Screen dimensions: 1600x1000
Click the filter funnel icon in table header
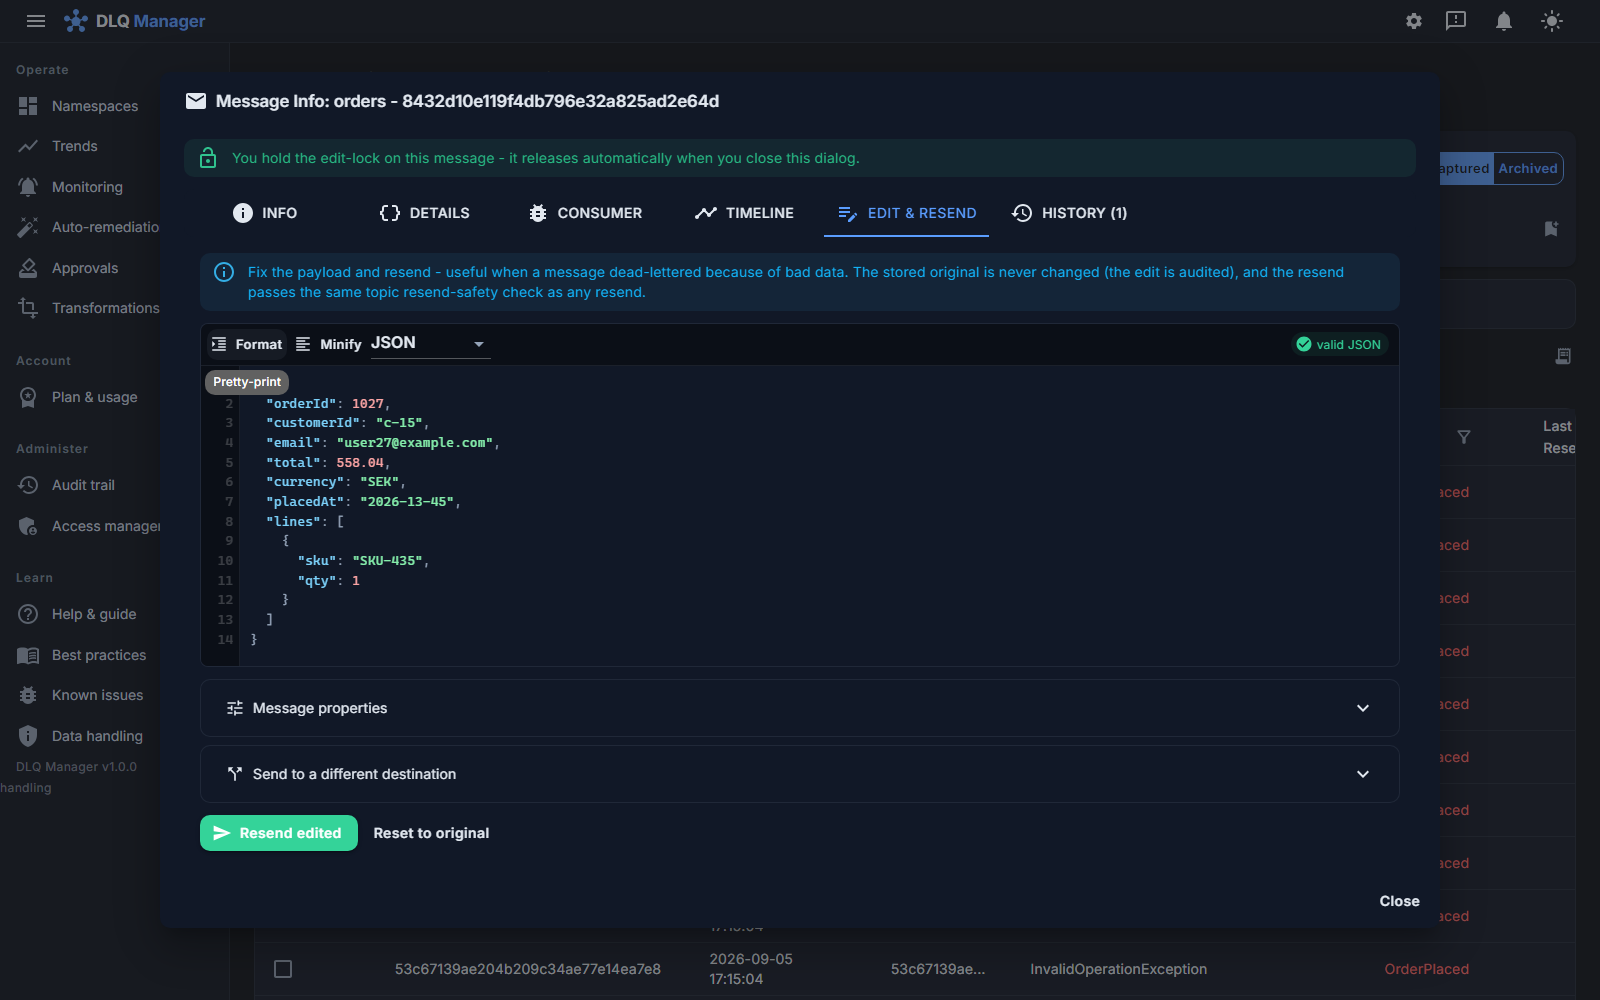pyautogui.click(x=1464, y=437)
